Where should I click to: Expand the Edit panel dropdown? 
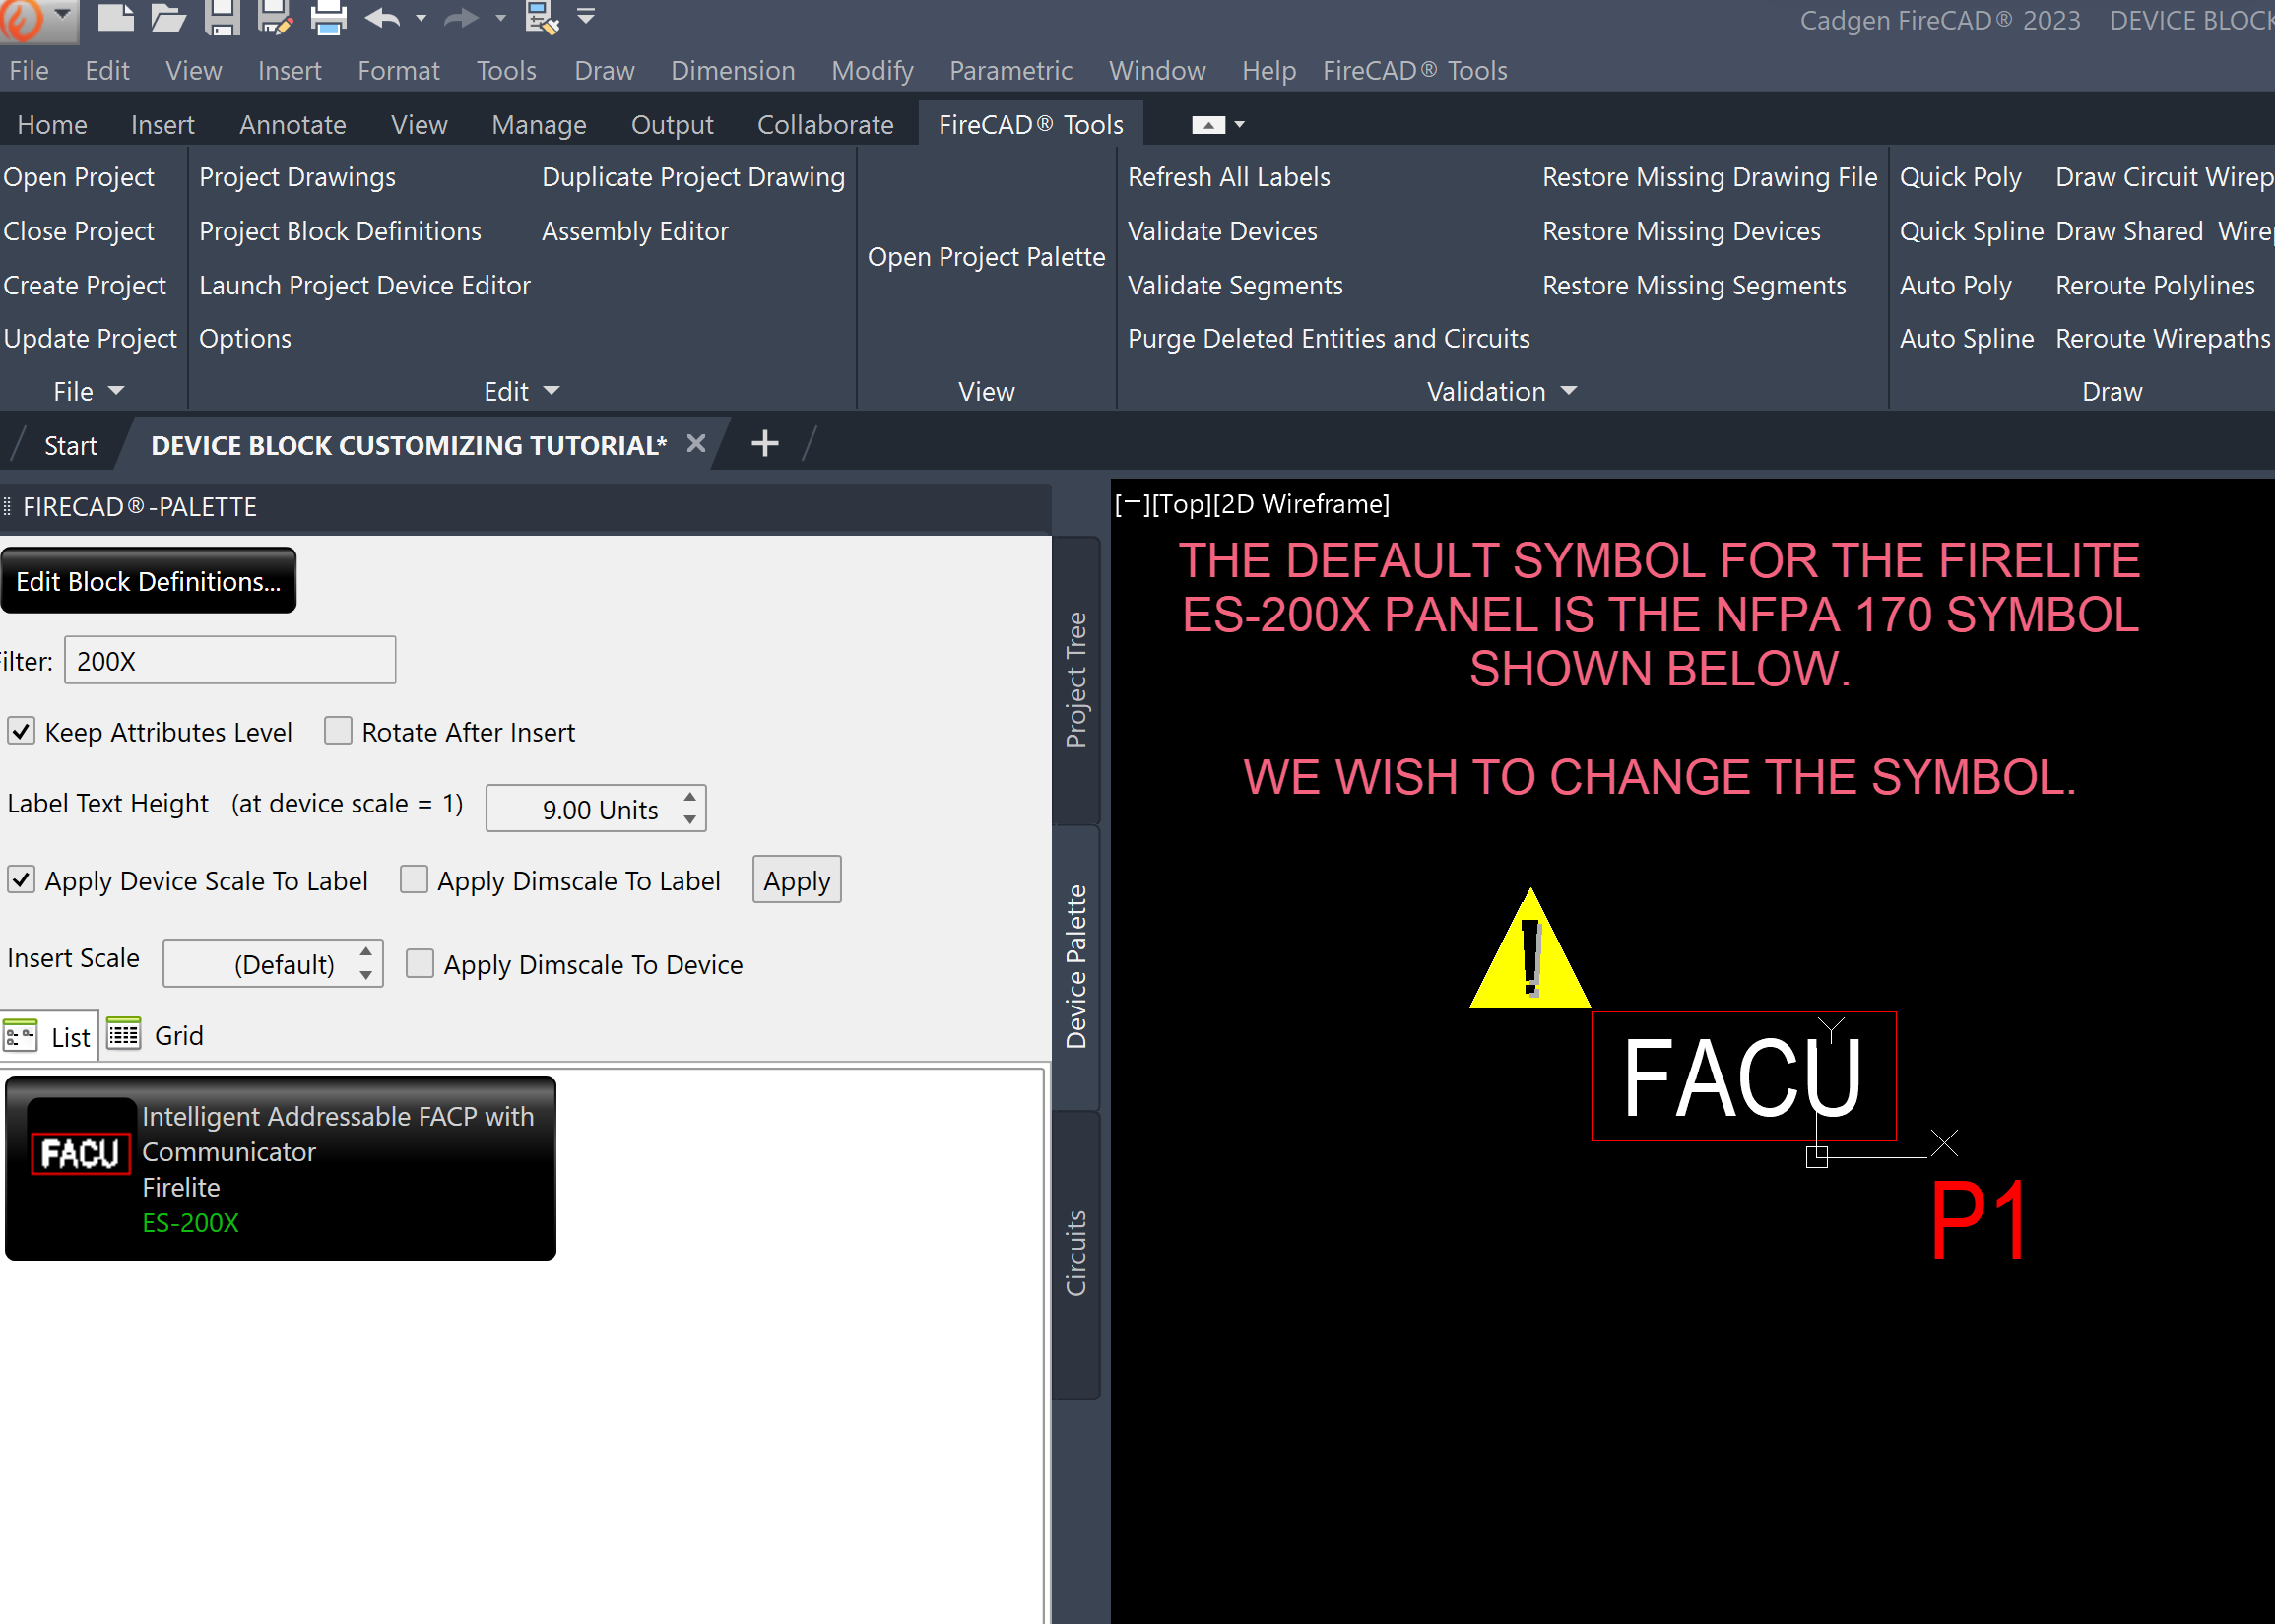[551, 391]
